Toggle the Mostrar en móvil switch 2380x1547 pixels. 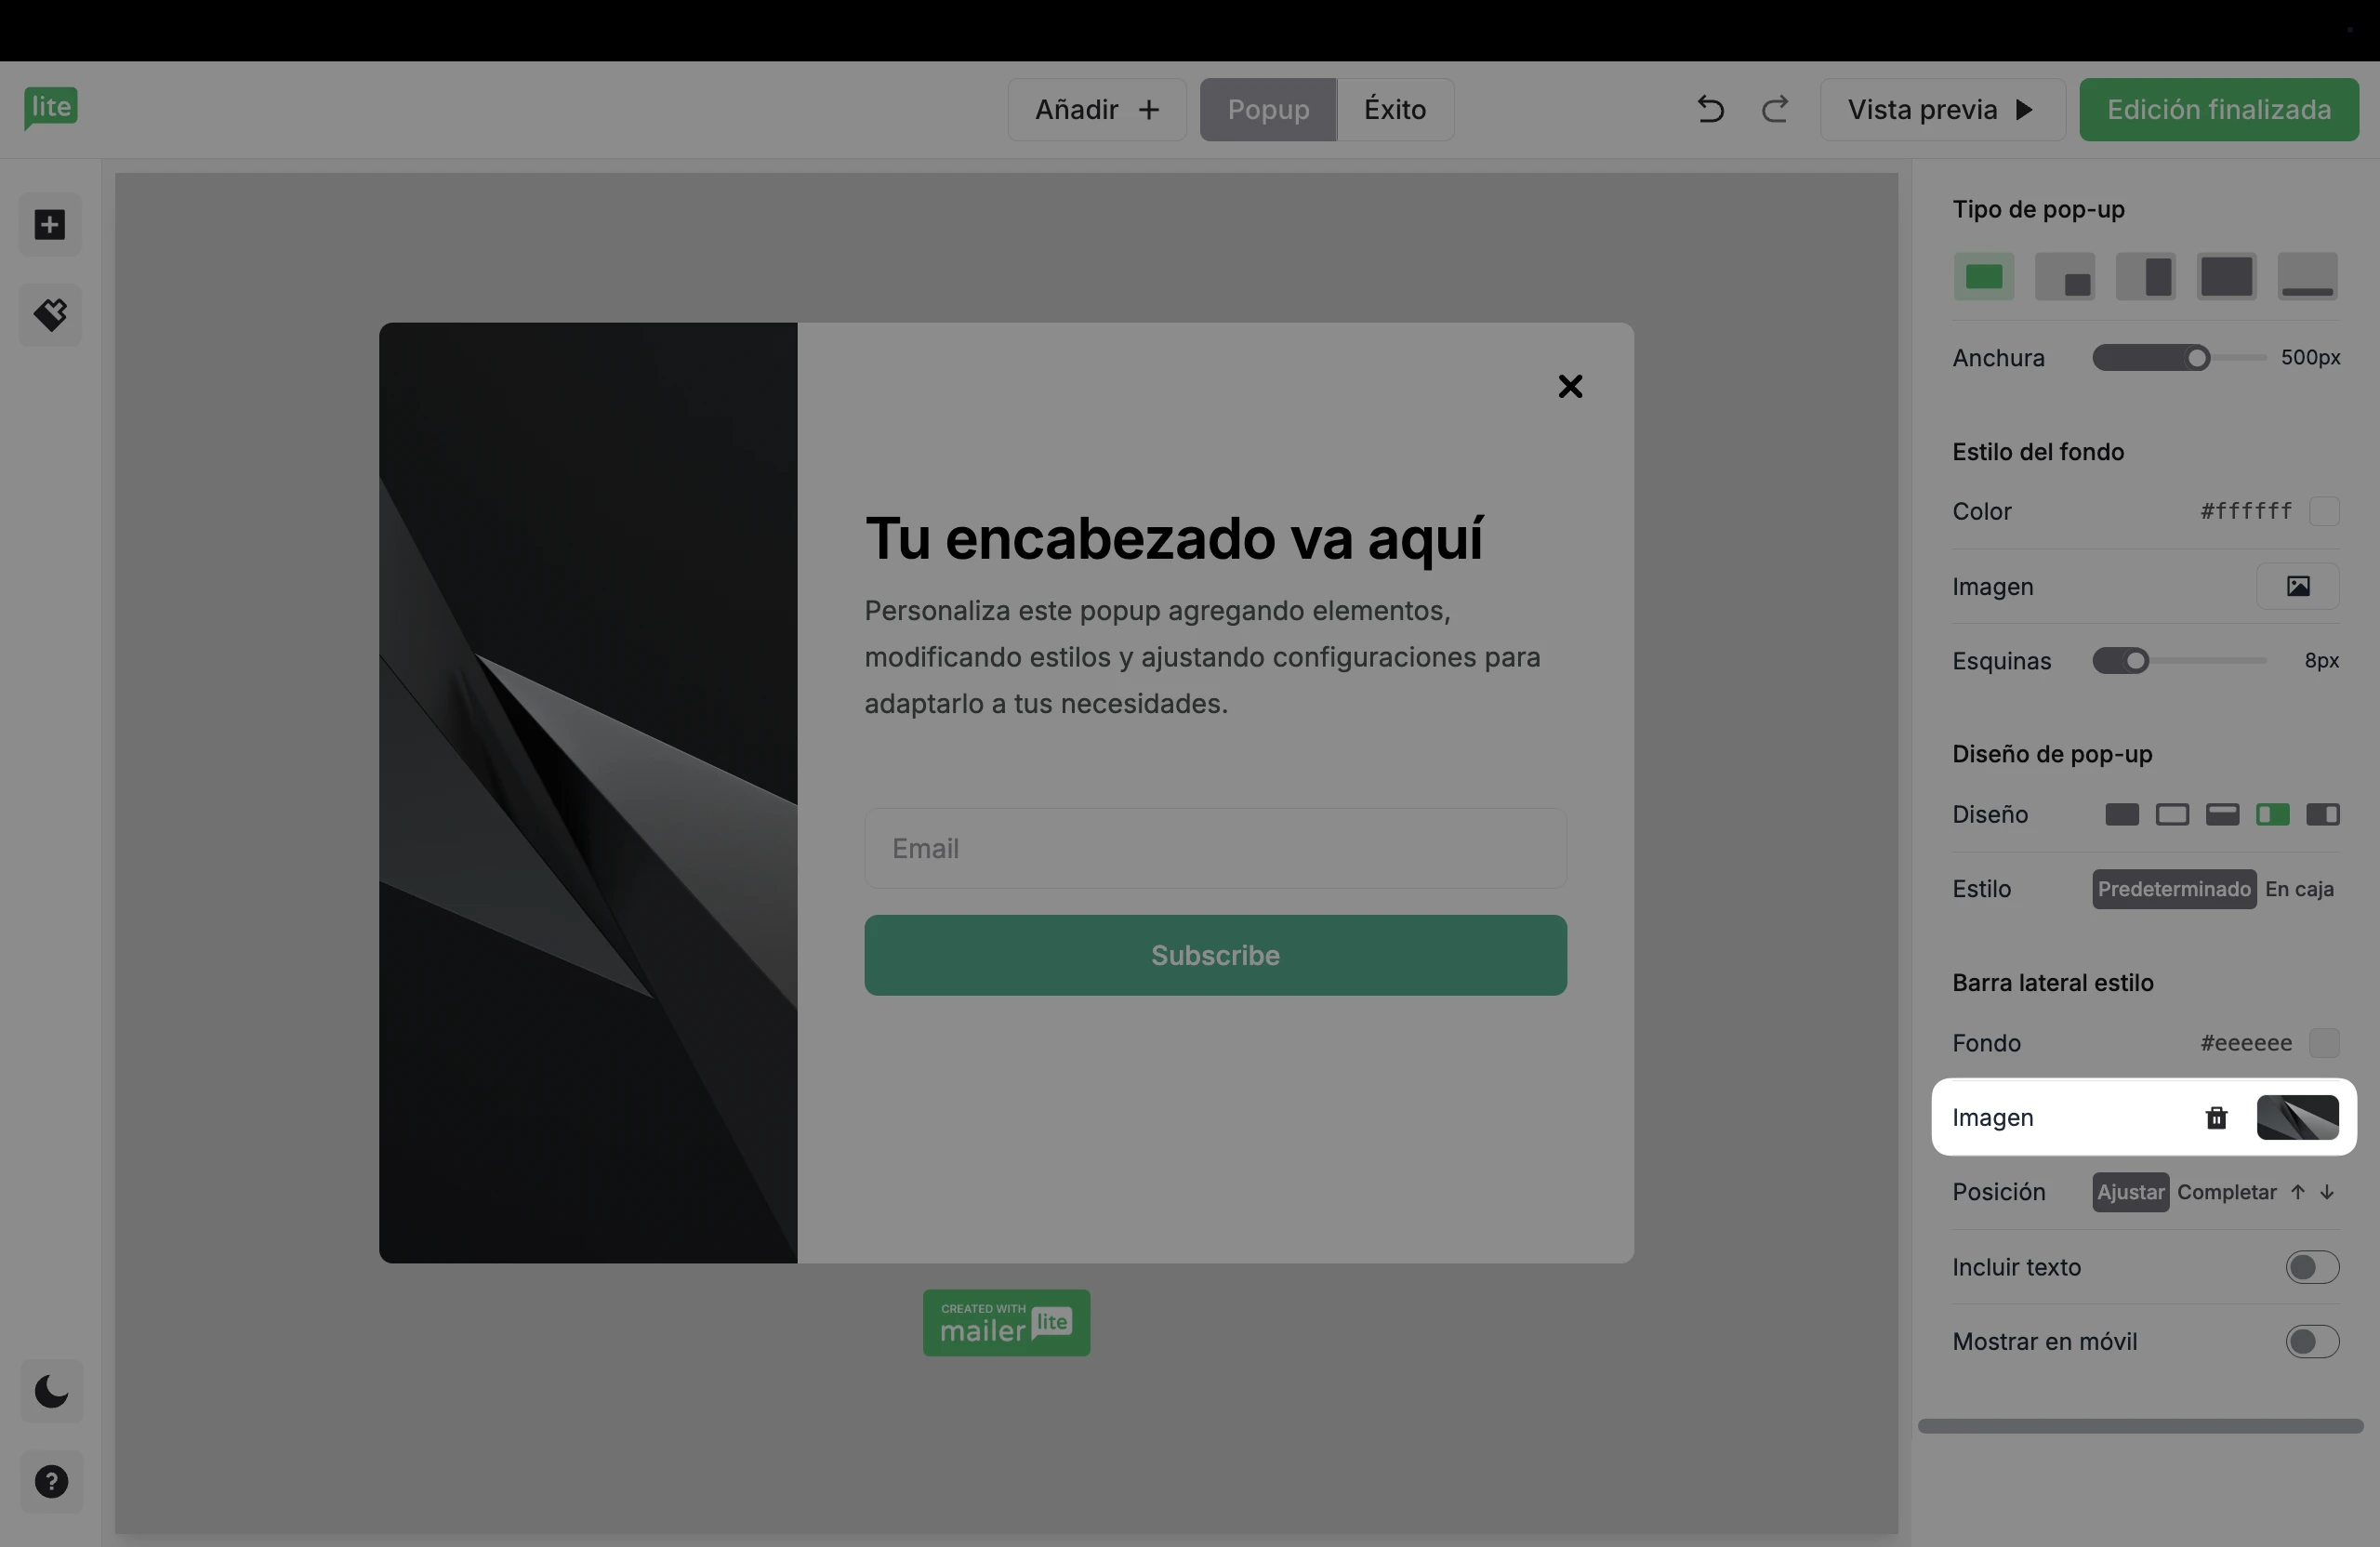point(2312,1341)
